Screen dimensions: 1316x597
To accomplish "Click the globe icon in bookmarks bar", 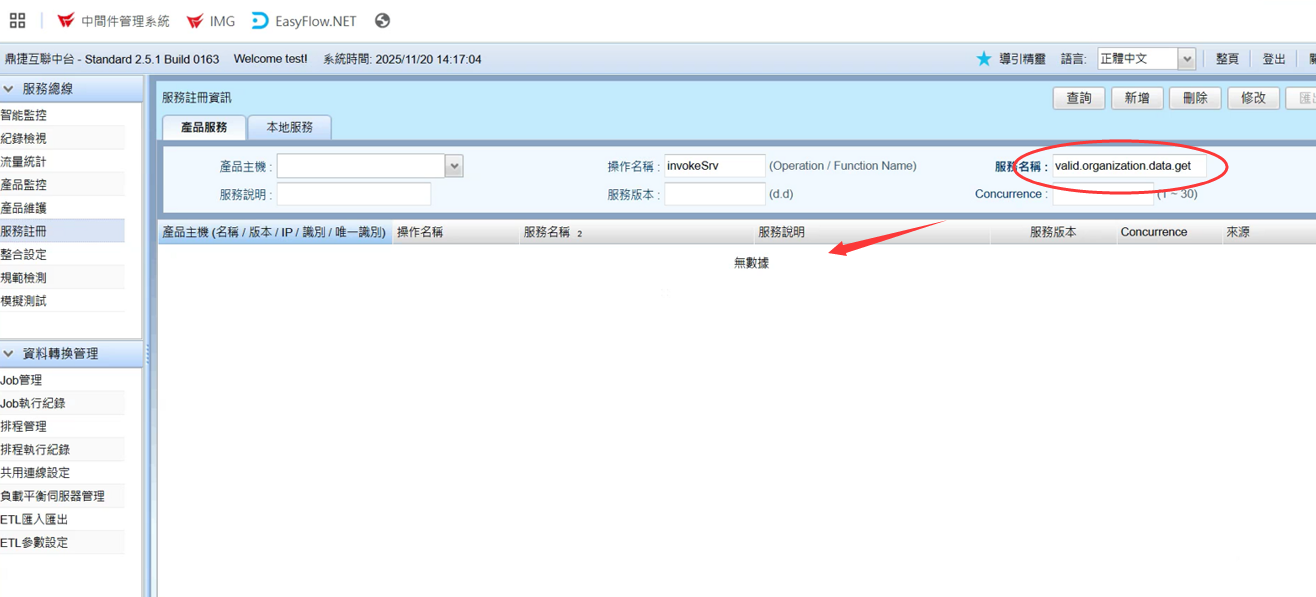I will [x=382, y=21].
